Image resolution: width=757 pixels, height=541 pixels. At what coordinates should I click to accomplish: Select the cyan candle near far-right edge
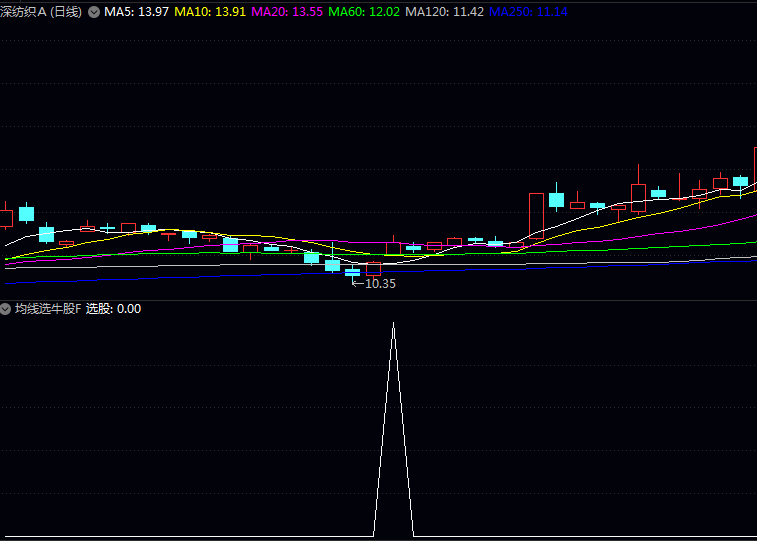click(x=740, y=182)
